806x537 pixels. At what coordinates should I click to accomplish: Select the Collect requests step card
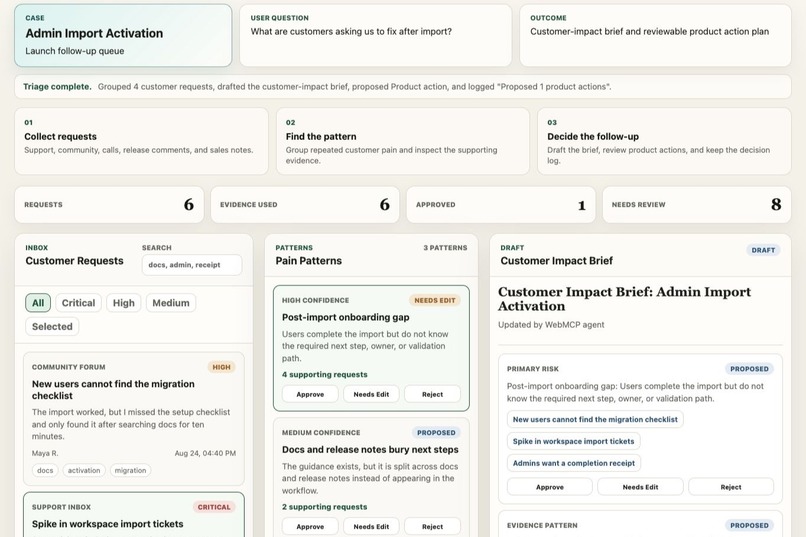pyautogui.click(x=141, y=141)
